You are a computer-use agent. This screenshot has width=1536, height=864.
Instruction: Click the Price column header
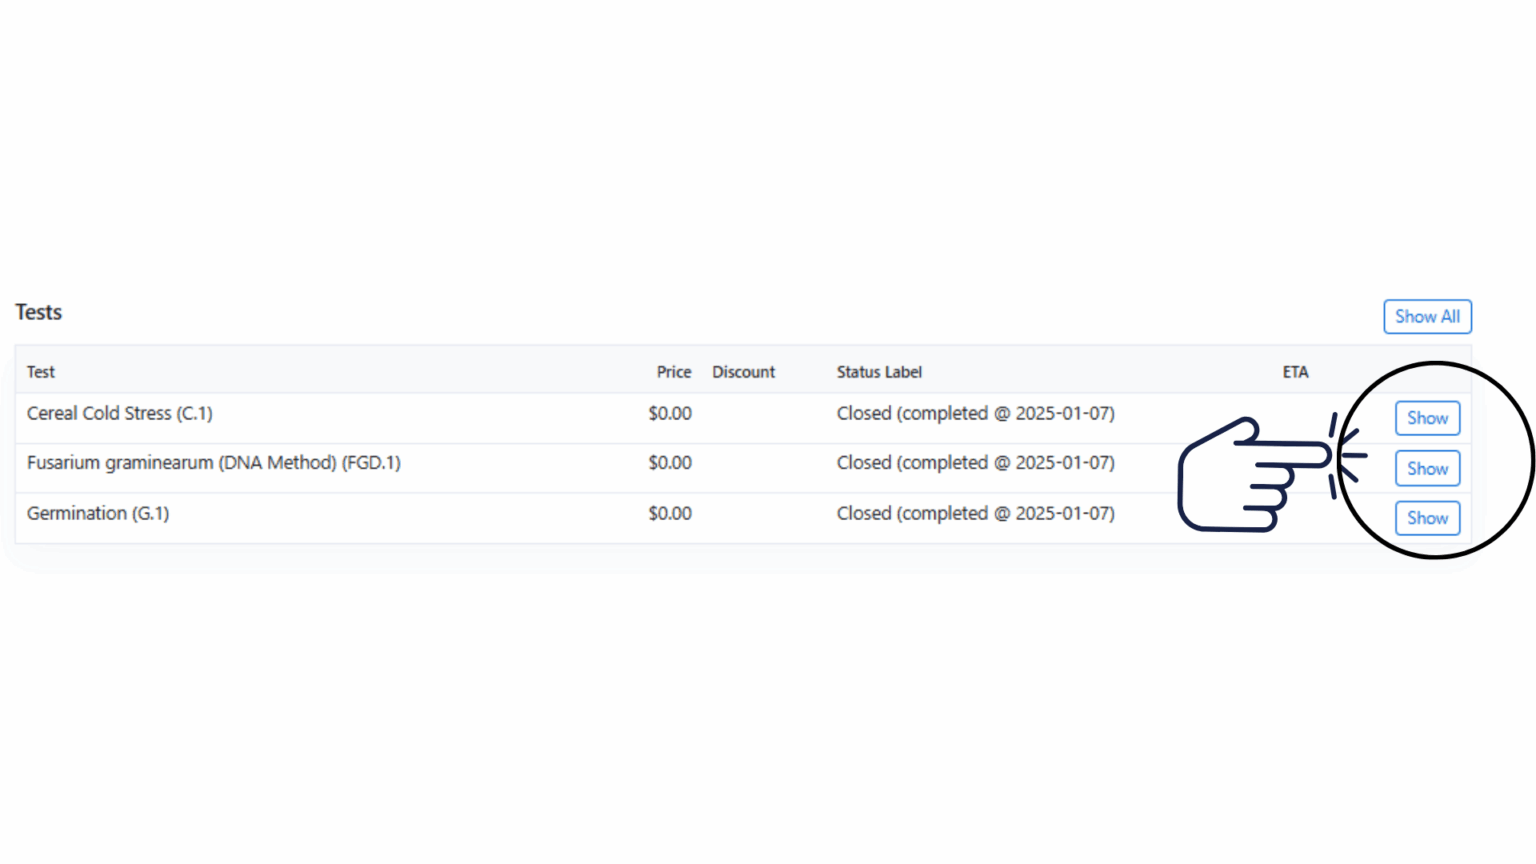674,372
